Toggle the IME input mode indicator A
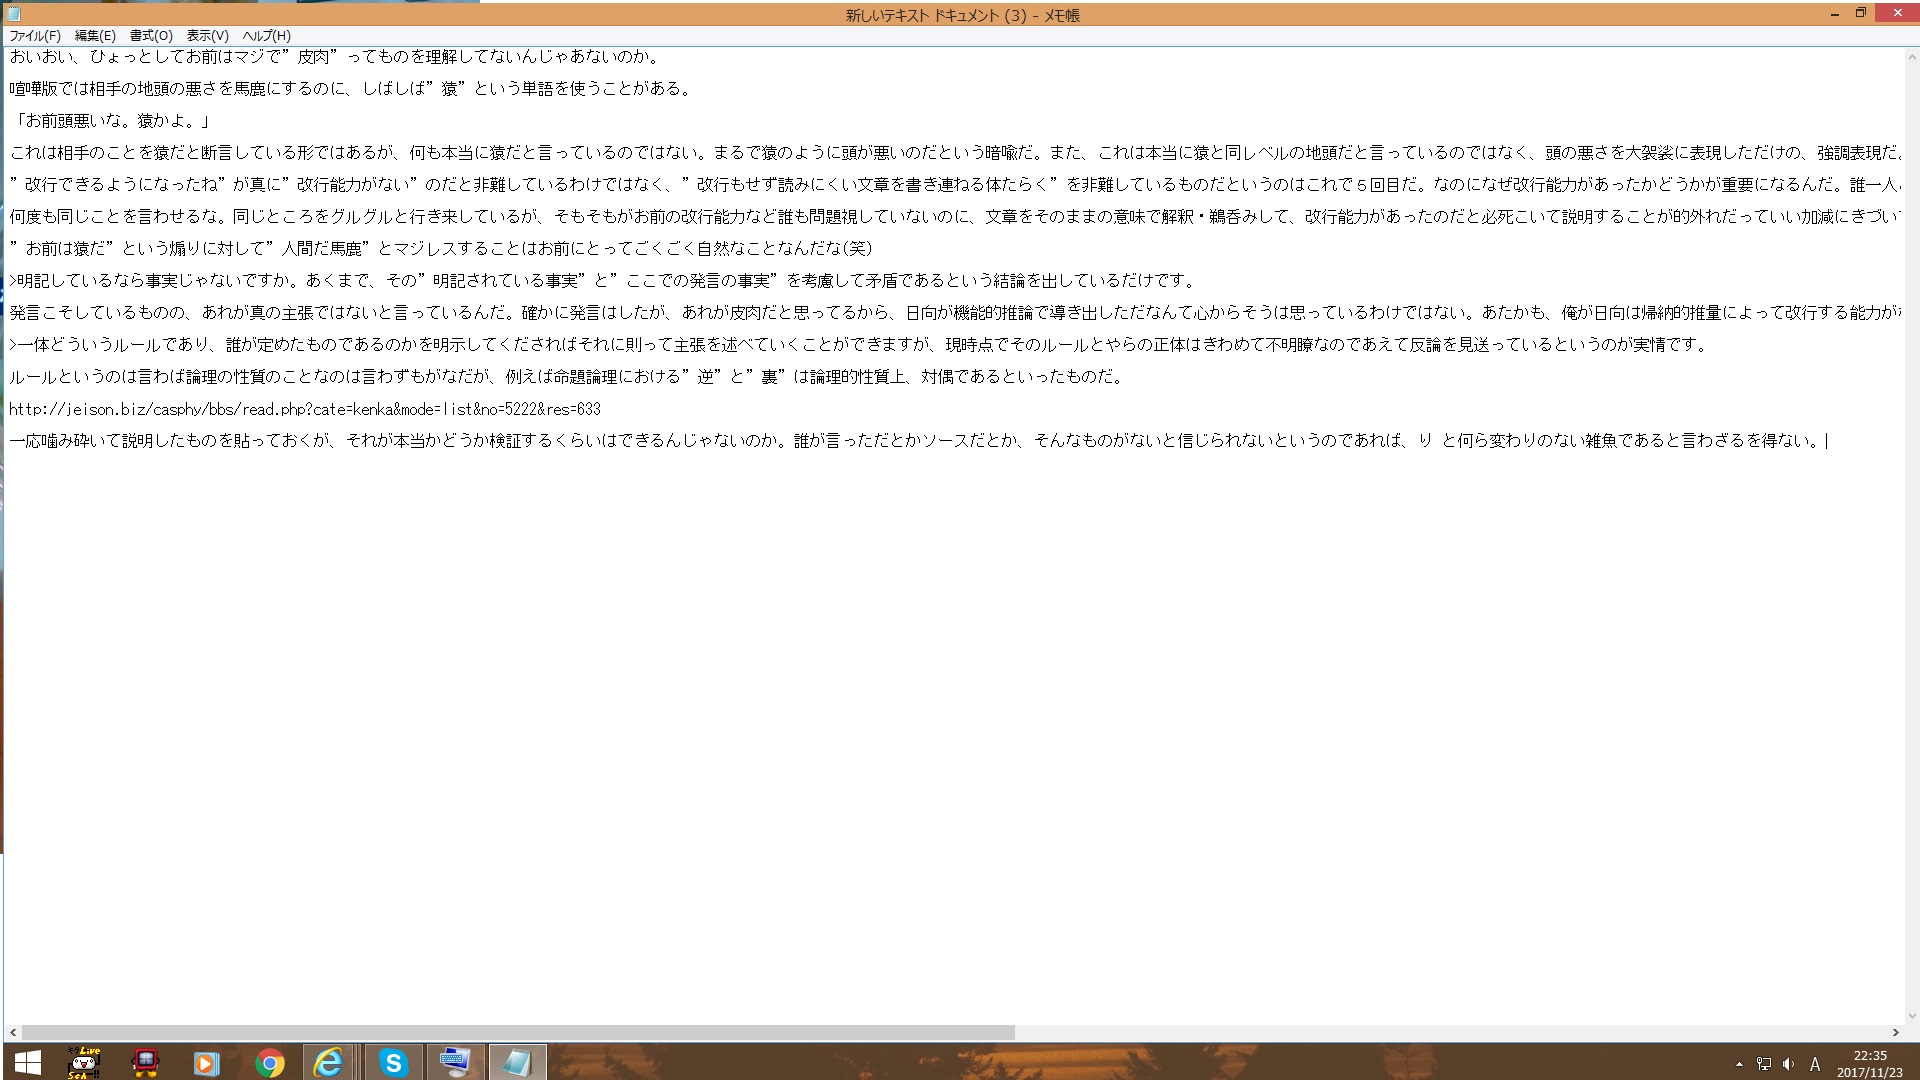This screenshot has width=1920, height=1080. [x=1815, y=1064]
